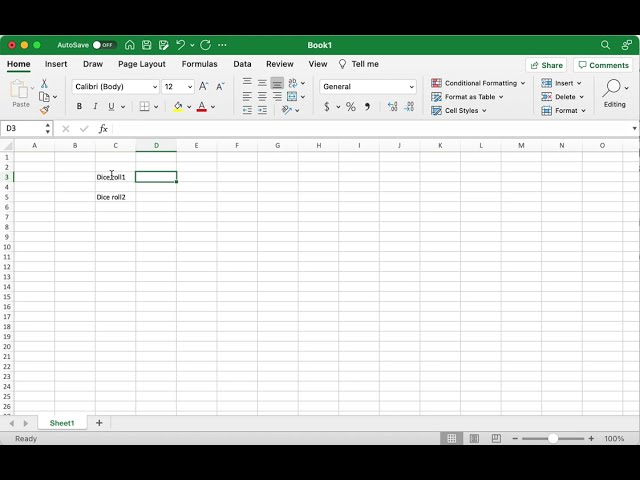Apply fill color with paint bucket
640x480 pixels.
tap(178, 107)
